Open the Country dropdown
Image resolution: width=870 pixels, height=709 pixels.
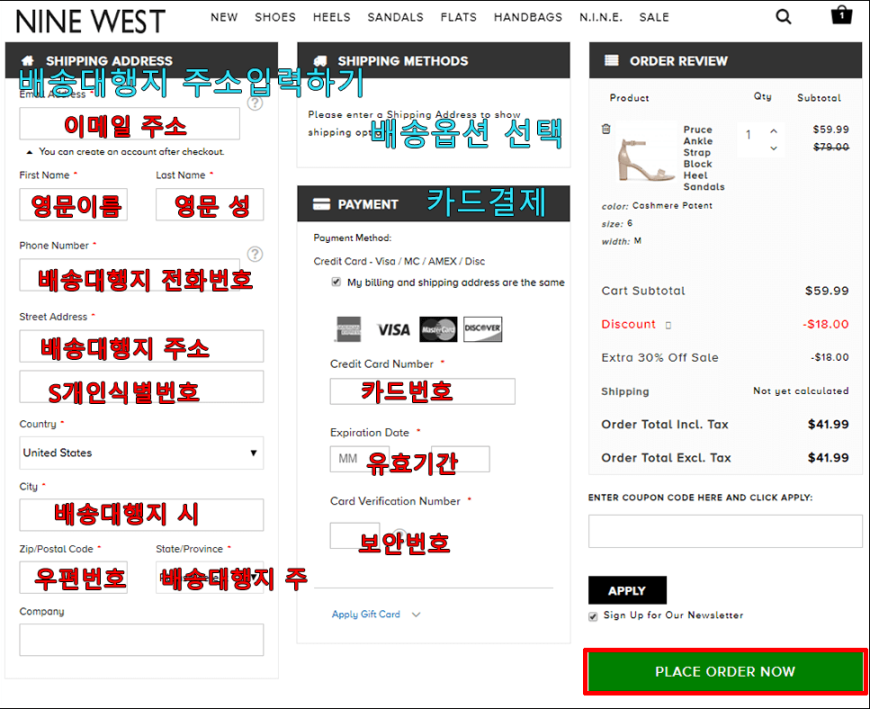(141, 453)
